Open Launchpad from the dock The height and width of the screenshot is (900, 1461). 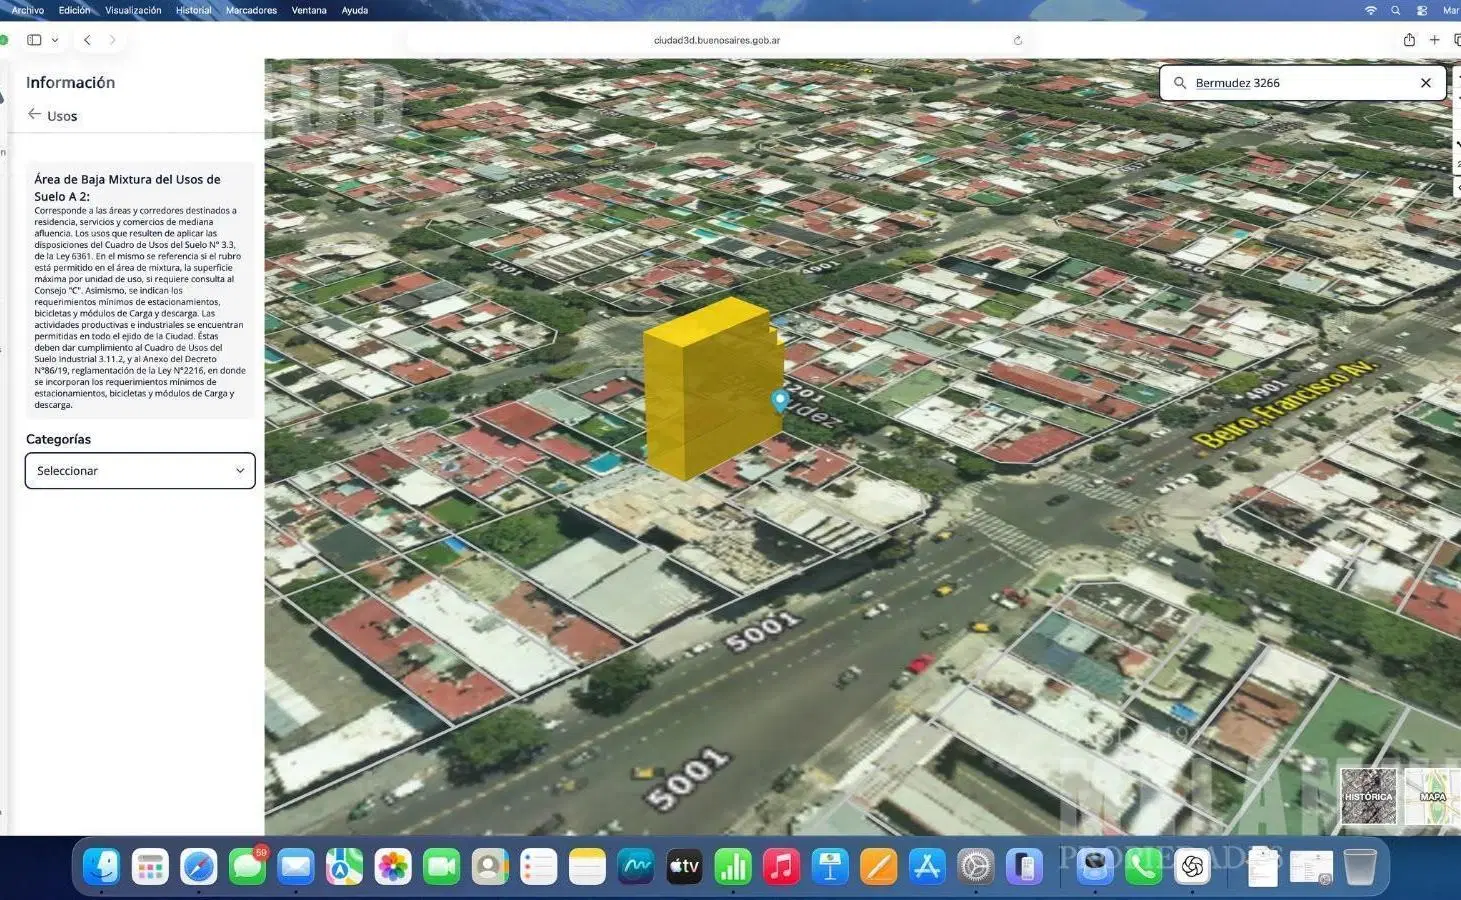(x=150, y=866)
